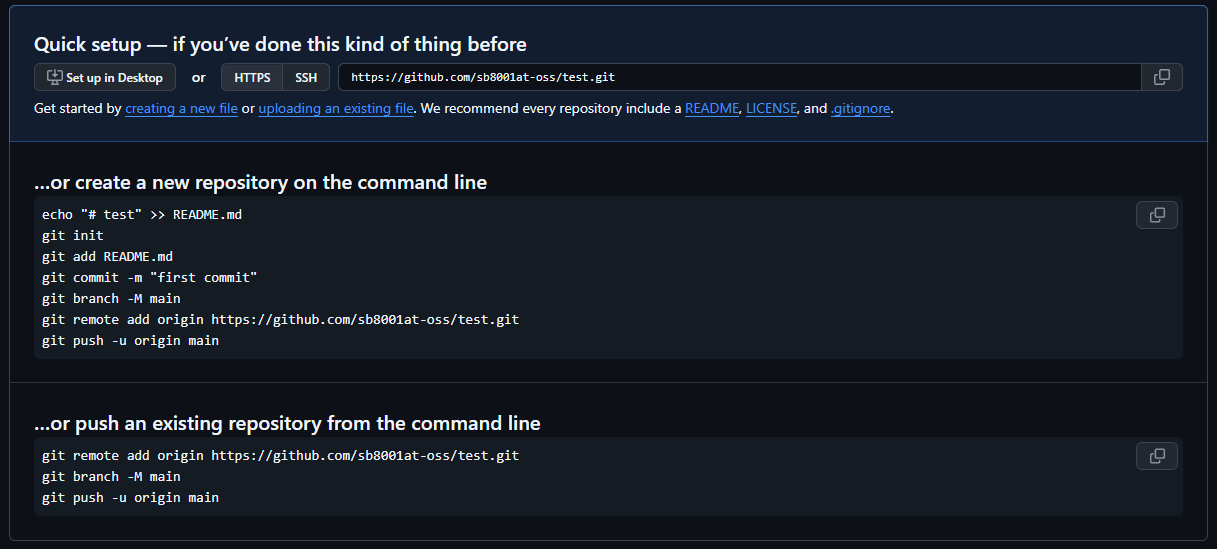Copy the new repository commands block
This screenshot has width=1217, height=549.
(1157, 215)
